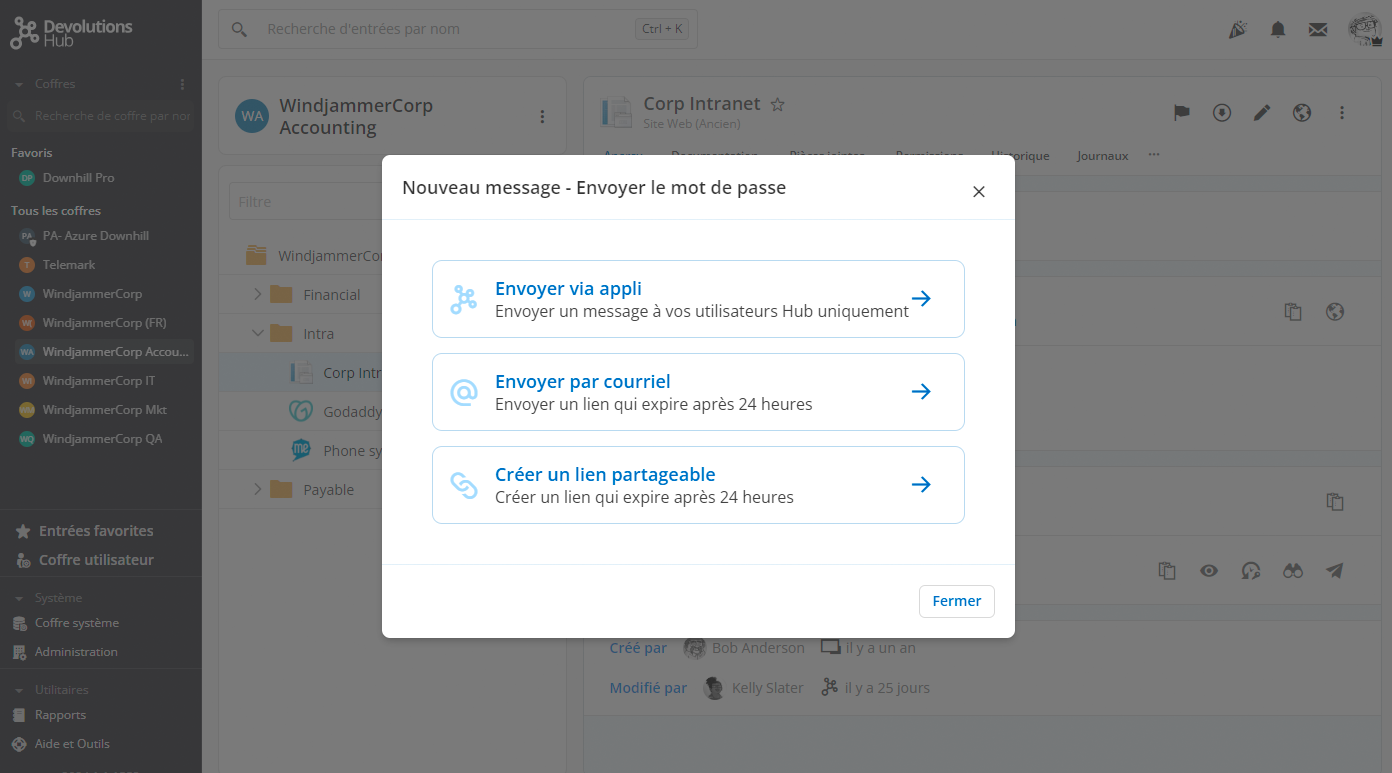This screenshot has height=773, width=1392.
Task: Open Coffre système
Action: (x=76, y=623)
